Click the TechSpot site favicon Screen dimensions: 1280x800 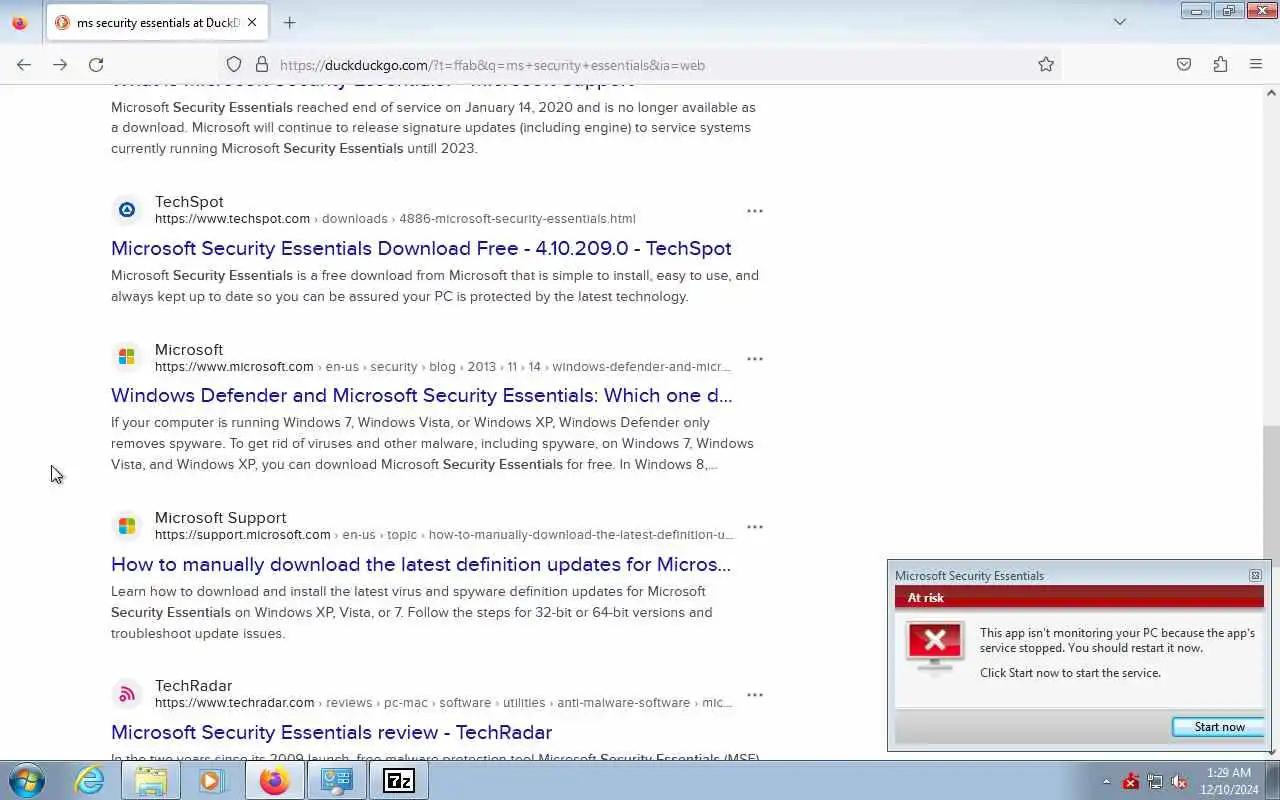click(x=127, y=210)
